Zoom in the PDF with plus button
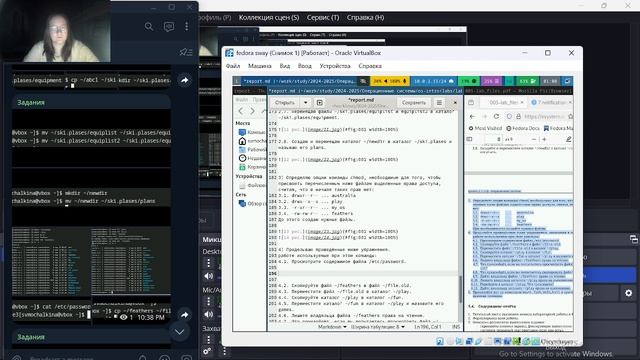This screenshot has width=640, height=360. 544,139
